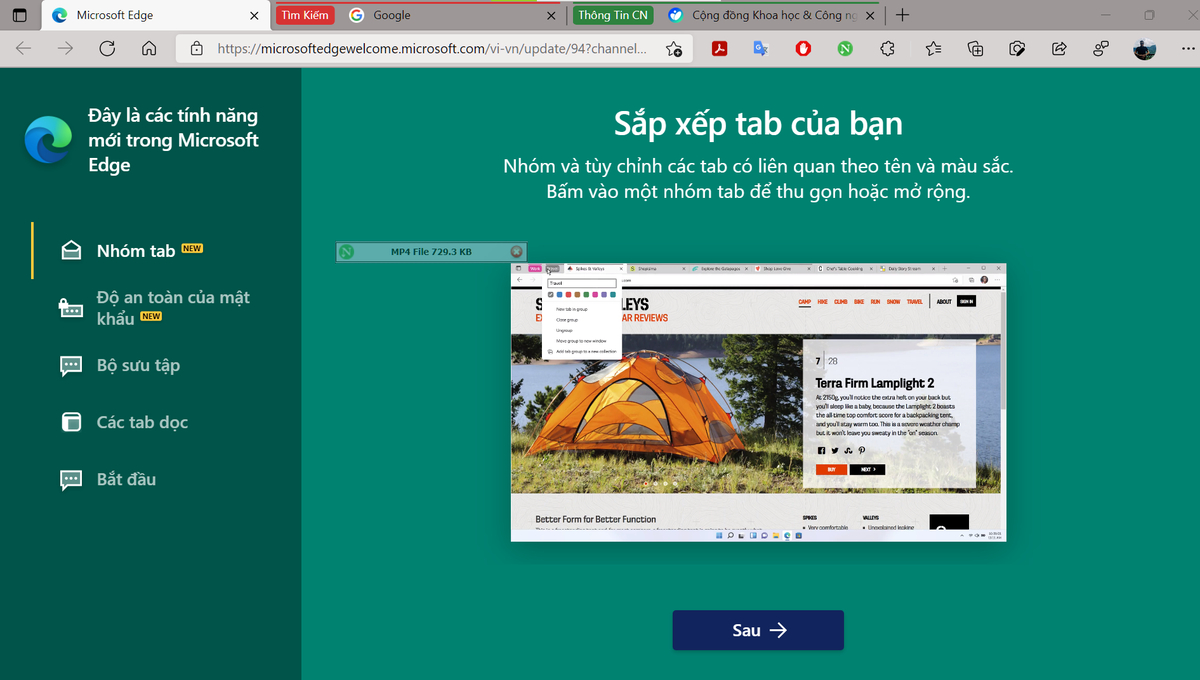Open the Favorites list icon
Image resolution: width=1200 pixels, height=680 pixels.
coord(933,48)
